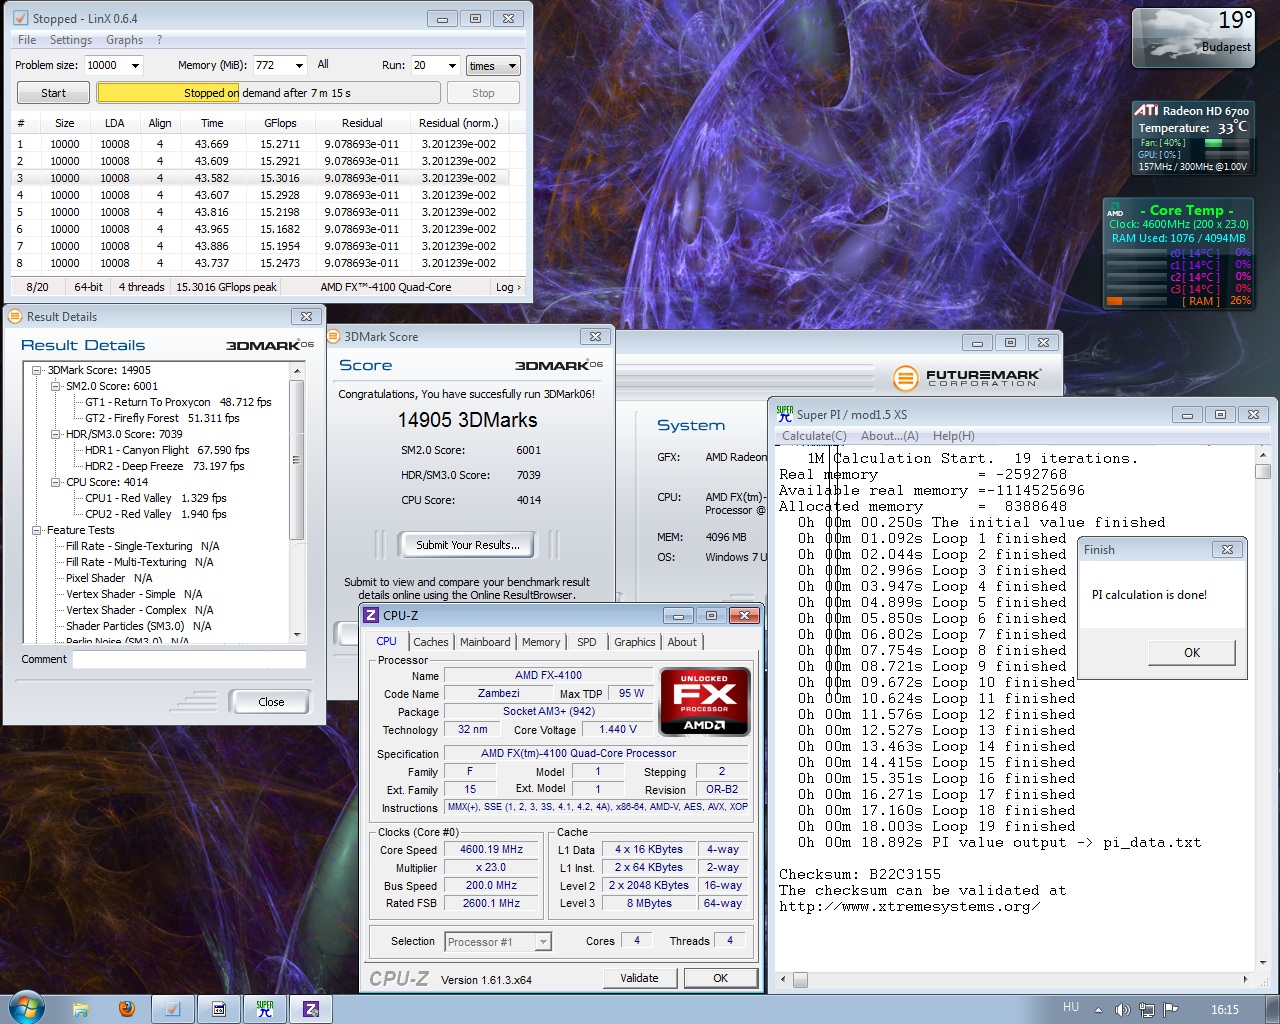Viewport: 1280px width, 1024px height.
Task: Click the LinX Start button
Action: 54,93
